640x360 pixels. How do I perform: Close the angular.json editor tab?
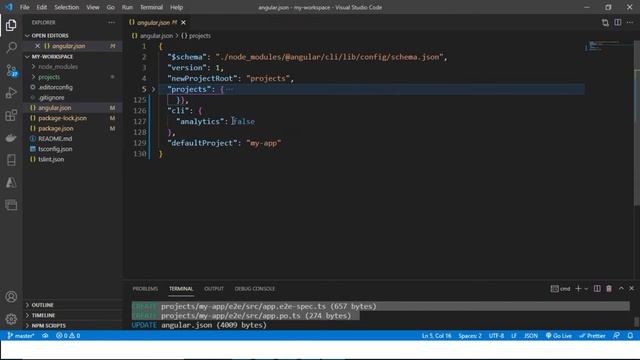coord(183,22)
